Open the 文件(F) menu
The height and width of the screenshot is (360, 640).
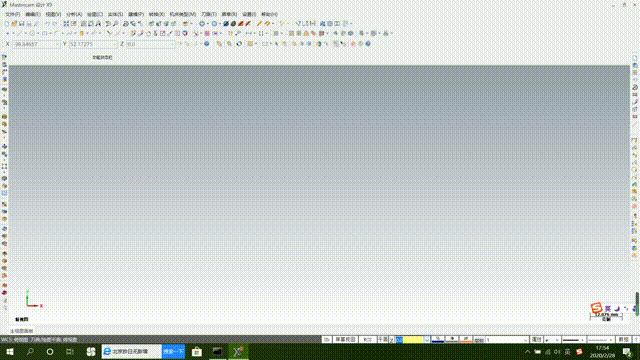pyautogui.click(x=13, y=14)
